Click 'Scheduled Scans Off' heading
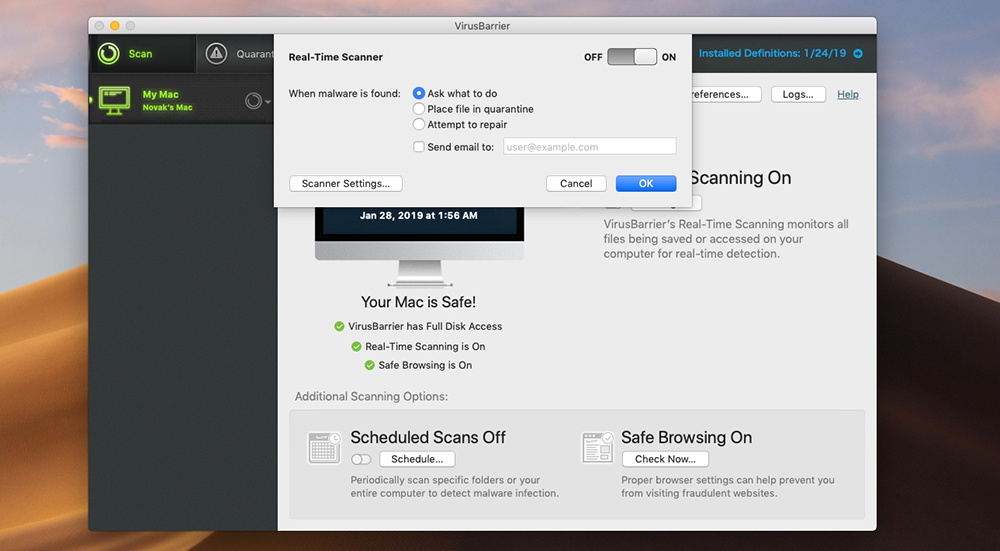The image size is (1000, 551). click(428, 437)
